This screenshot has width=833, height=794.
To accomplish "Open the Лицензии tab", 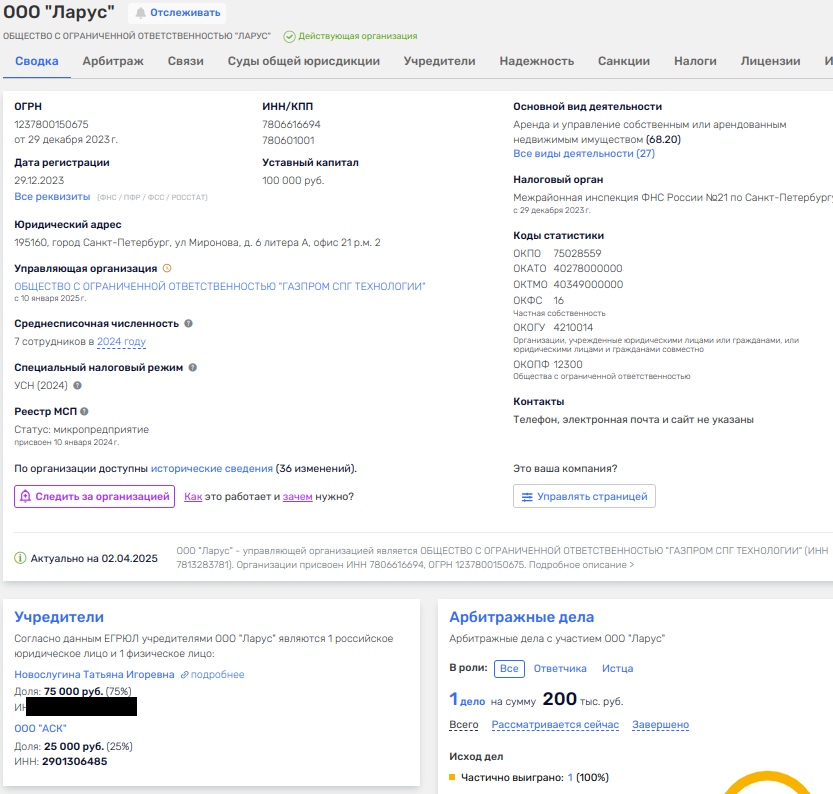I will coord(771,61).
